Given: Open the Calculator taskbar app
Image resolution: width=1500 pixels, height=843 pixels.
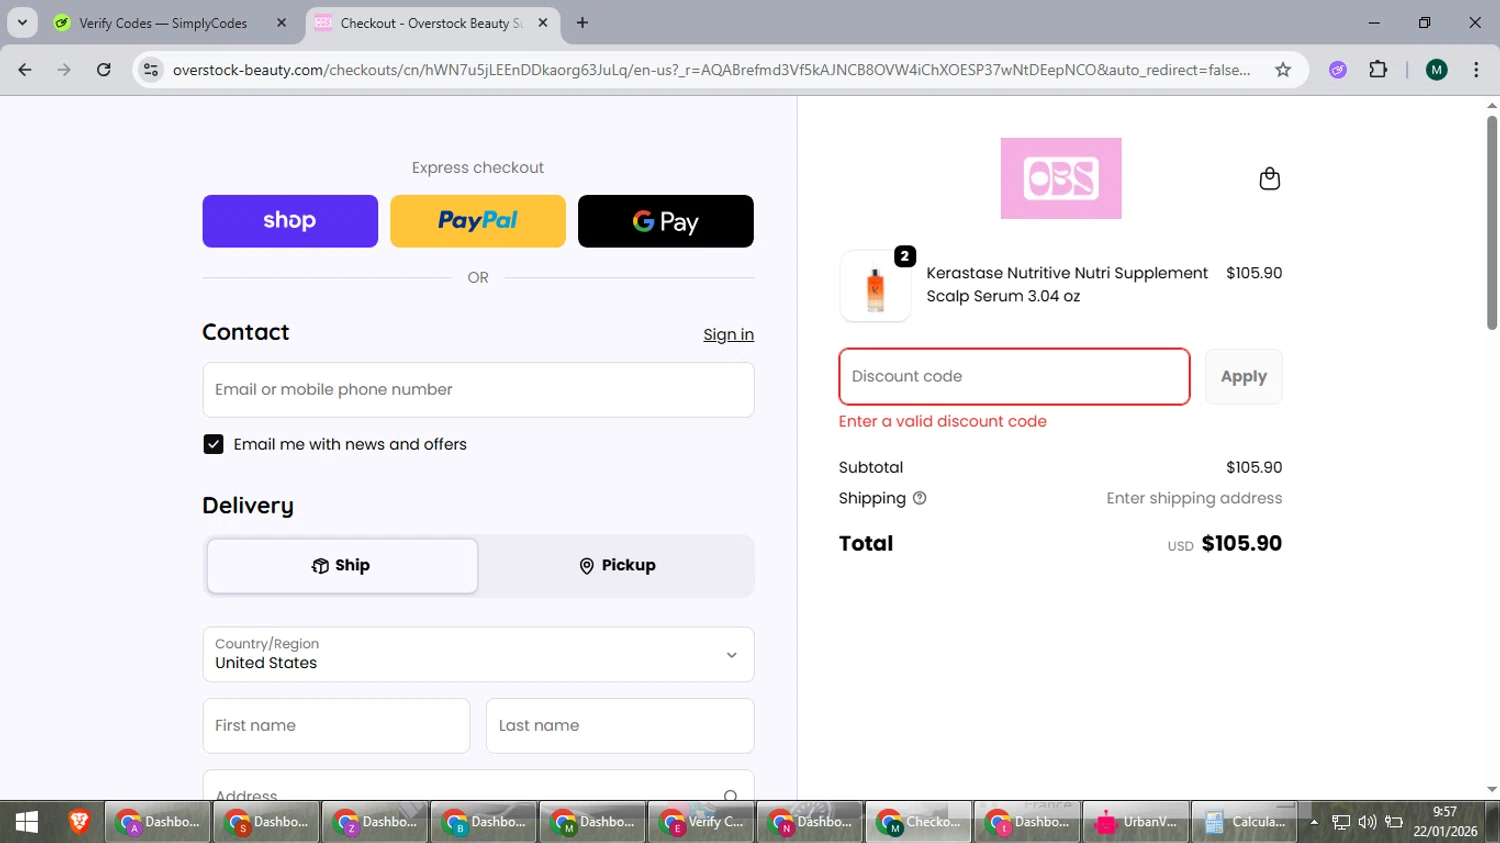Looking at the screenshot, I should pyautogui.click(x=1245, y=822).
